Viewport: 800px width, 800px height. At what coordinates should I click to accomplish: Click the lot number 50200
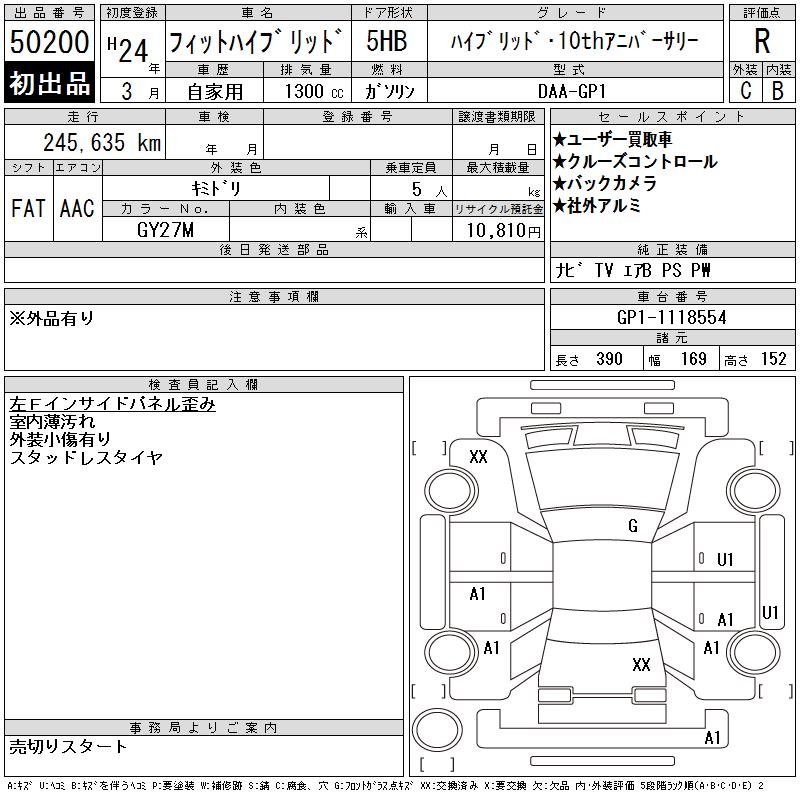pyautogui.click(x=49, y=42)
